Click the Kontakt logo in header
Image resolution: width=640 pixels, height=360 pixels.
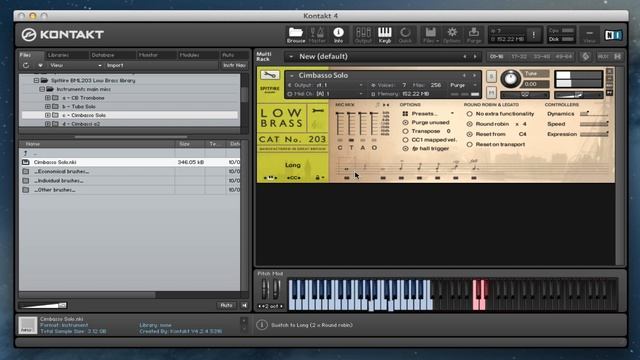pyautogui.click(x=62, y=35)
